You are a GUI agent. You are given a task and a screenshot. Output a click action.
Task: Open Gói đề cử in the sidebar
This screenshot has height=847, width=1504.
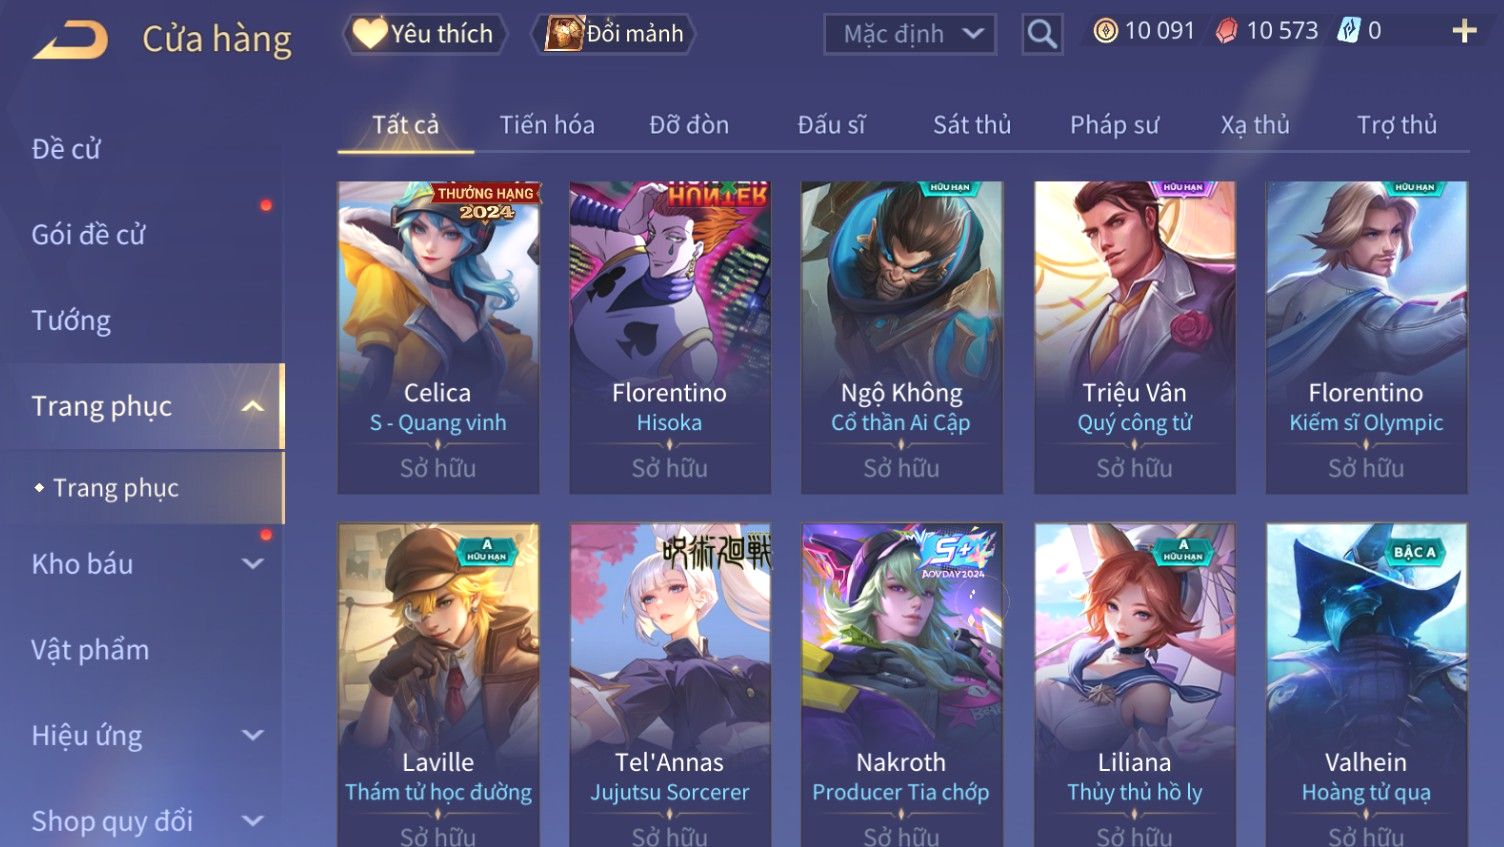tap(88, 235)
